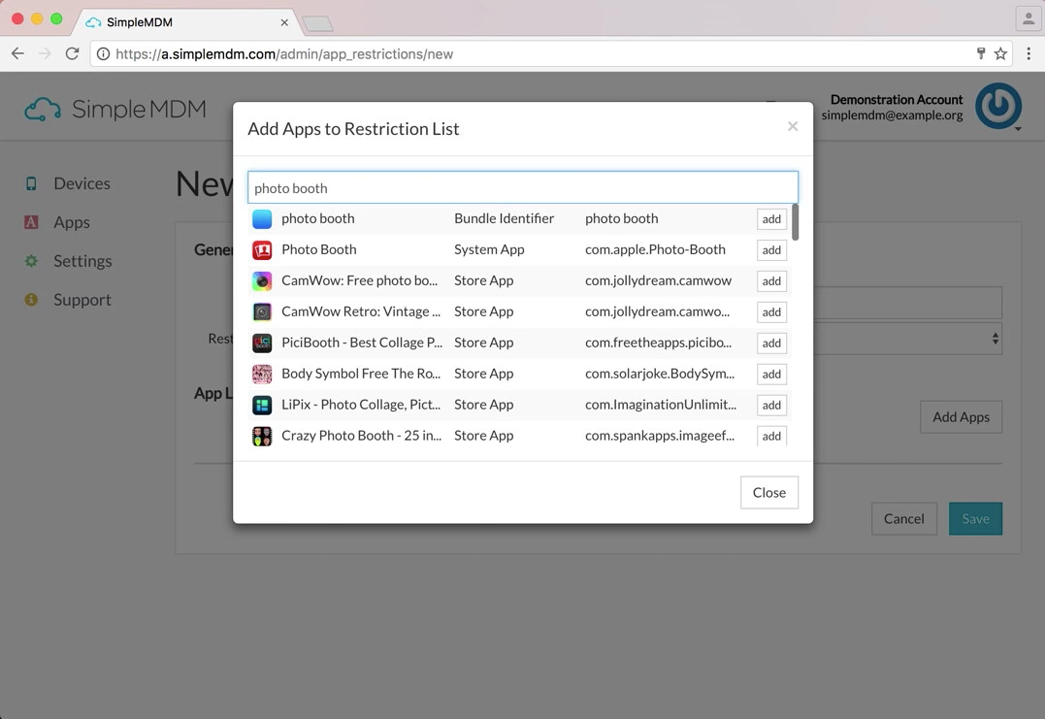Click the Support sidebar icon
The image size is (1045, 719).
(x=31, y=299)
